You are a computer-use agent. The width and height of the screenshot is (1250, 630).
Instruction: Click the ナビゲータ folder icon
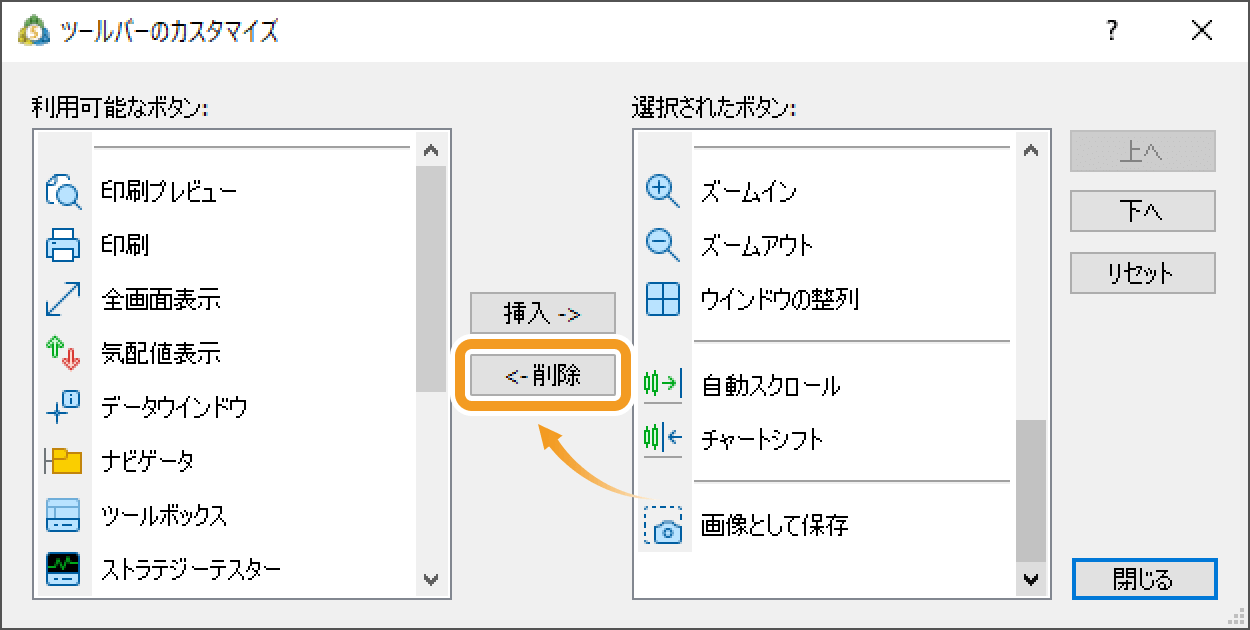click(63, 461)
